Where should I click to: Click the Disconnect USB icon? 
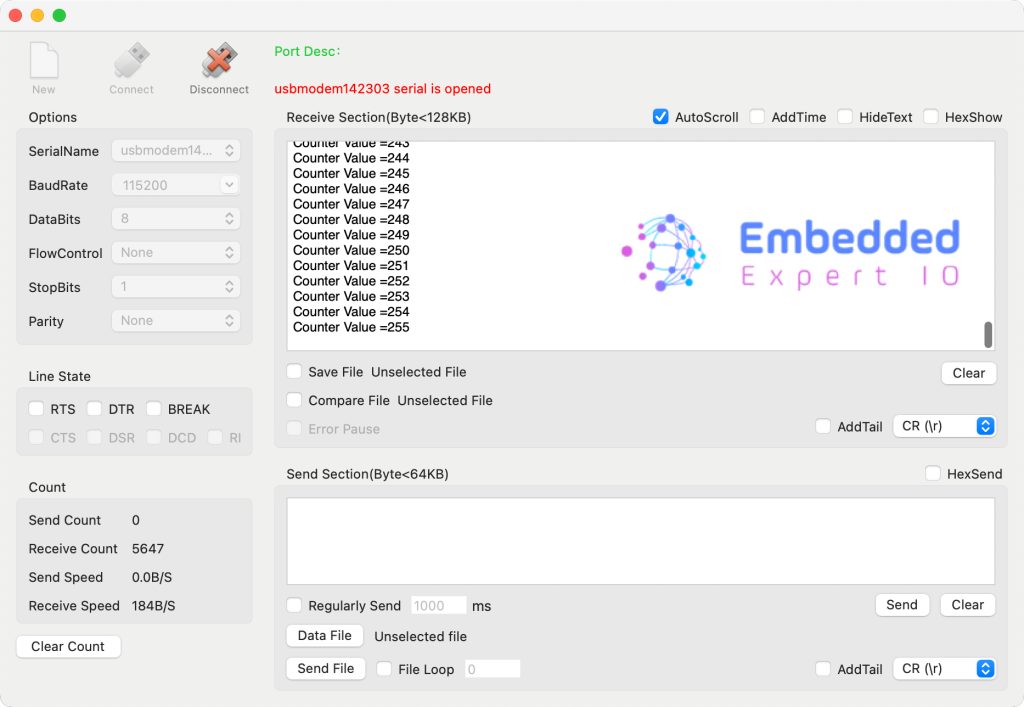click(219, 62)
